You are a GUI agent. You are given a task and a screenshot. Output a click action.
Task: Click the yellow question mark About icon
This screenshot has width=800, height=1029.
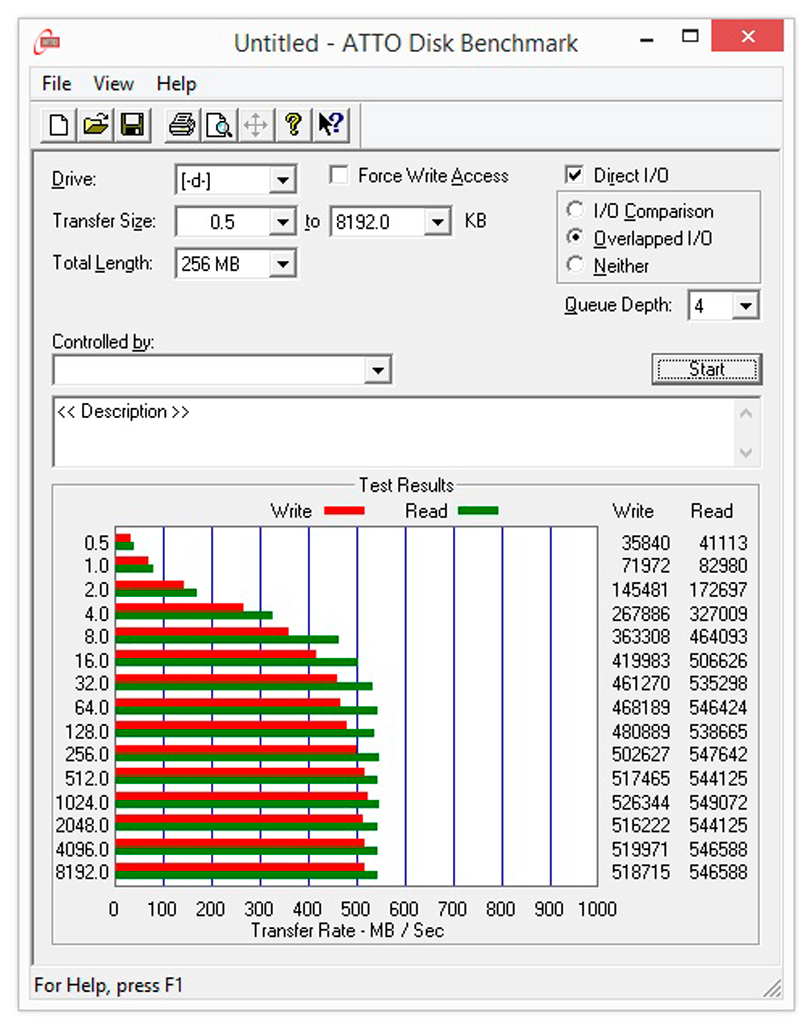click(292, 125)
